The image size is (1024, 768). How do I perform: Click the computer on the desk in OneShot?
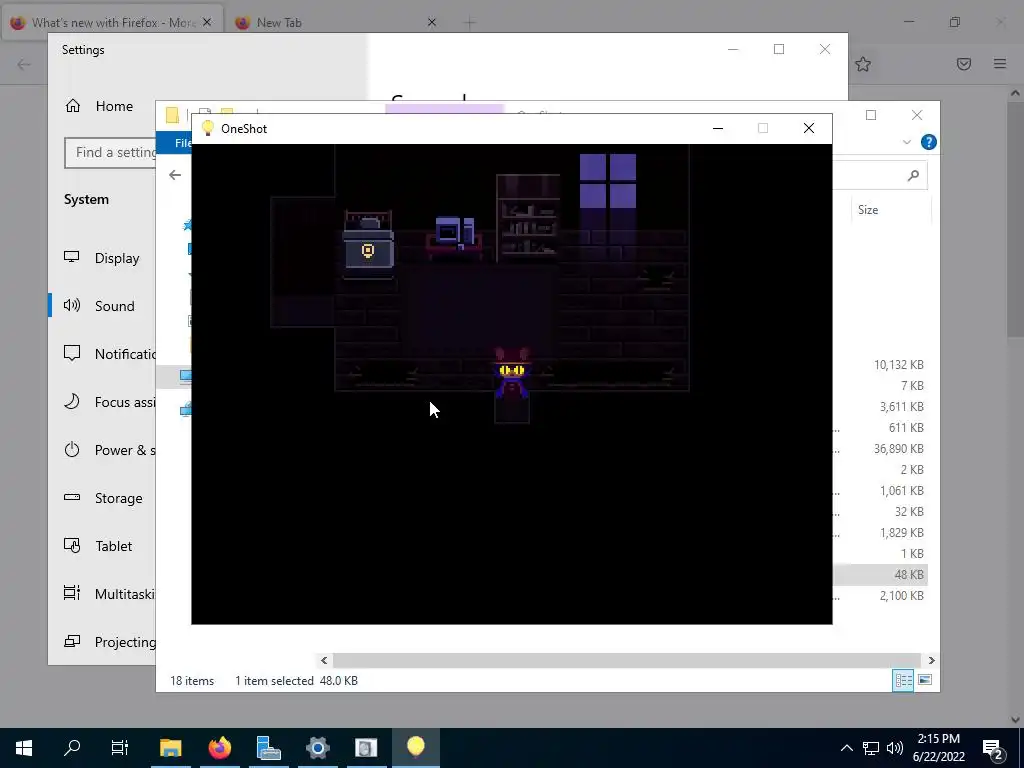[455, 234]
